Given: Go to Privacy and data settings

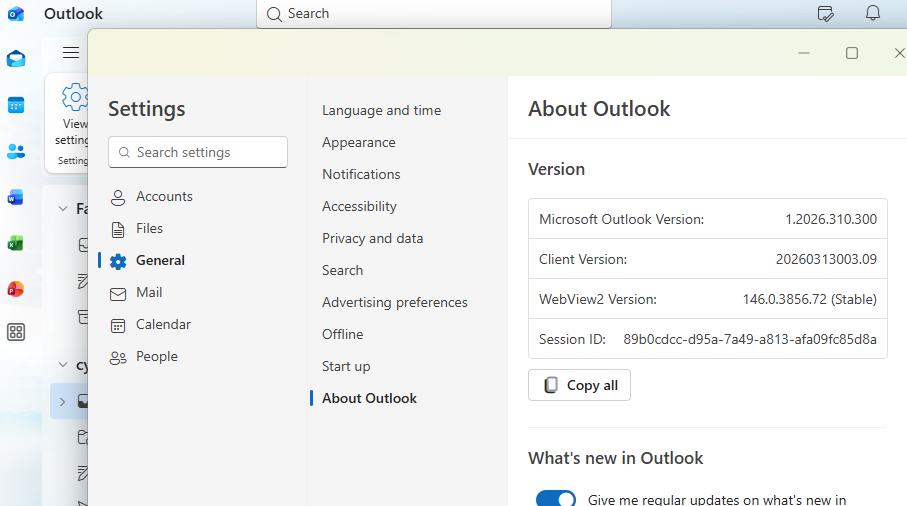Looking at the screenshot, I should point(373,238).
